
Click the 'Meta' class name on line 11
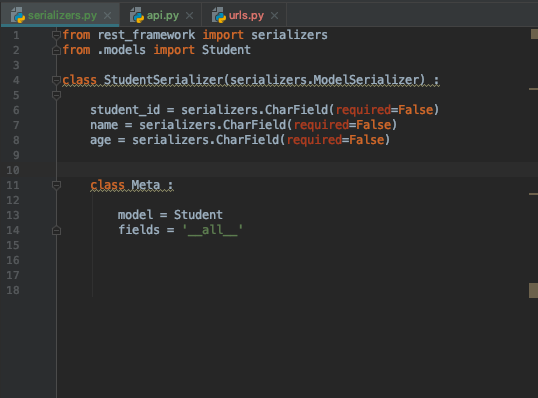(146, 185)
